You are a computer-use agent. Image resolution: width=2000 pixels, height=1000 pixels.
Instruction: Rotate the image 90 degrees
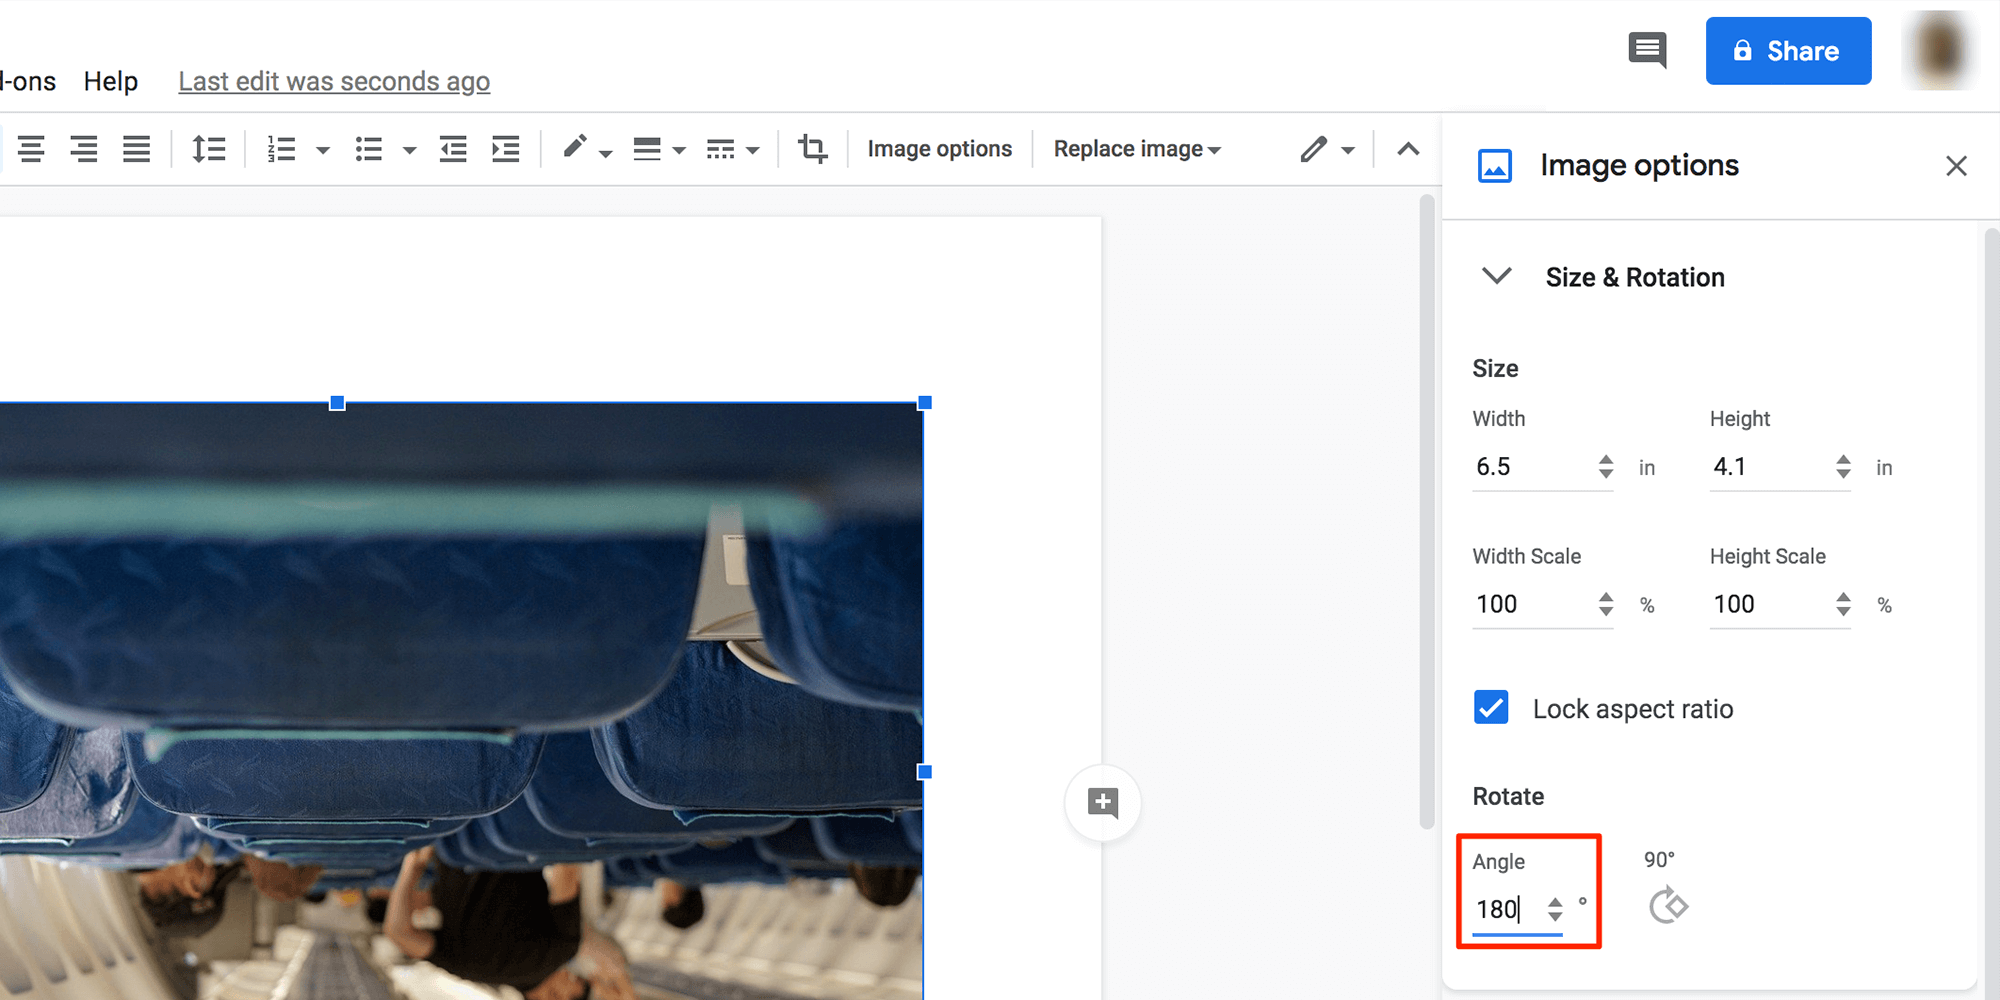[1668, 906]
